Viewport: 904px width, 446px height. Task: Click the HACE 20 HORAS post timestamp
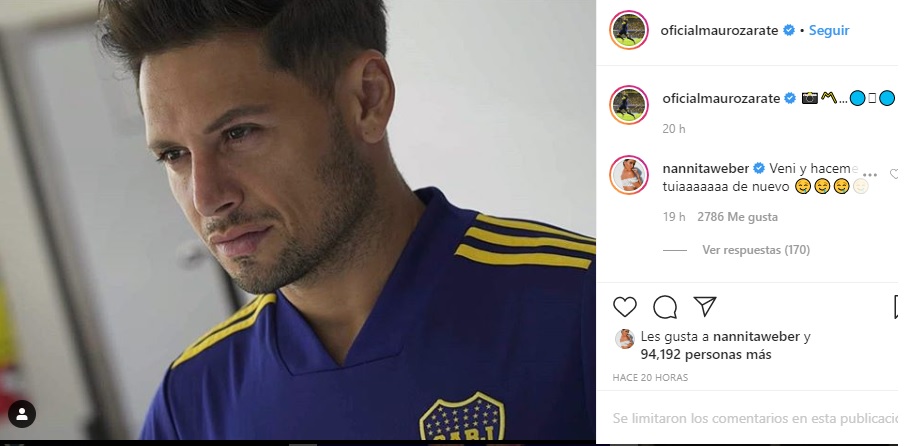click(x=650, y=378)
